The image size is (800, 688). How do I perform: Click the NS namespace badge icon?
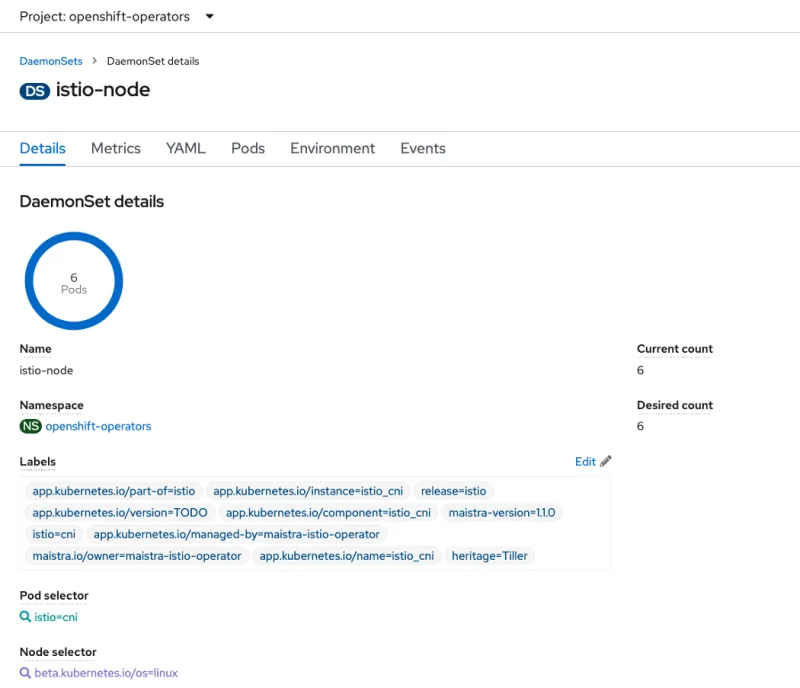pos(29,426)
